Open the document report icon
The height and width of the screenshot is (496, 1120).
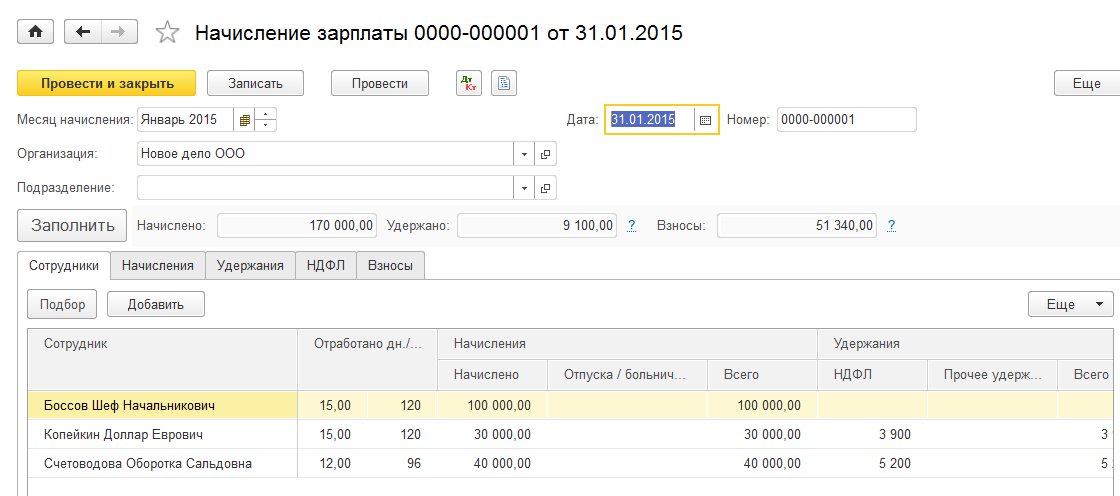504,83
